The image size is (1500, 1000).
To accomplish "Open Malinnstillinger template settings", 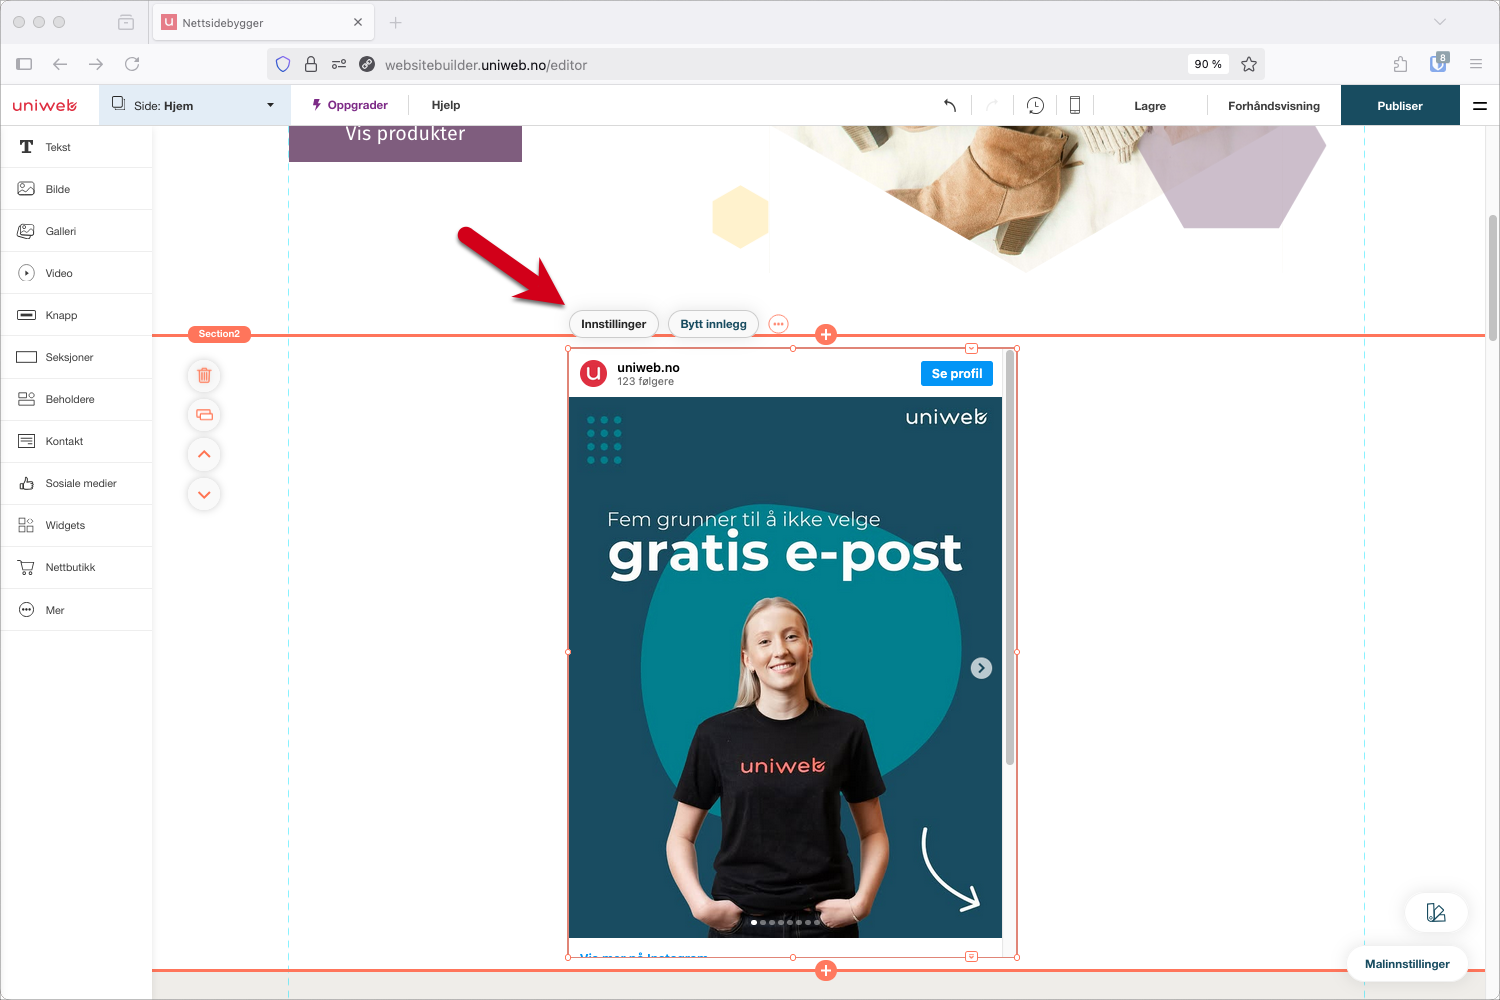I will click(x=1407, y=964).
